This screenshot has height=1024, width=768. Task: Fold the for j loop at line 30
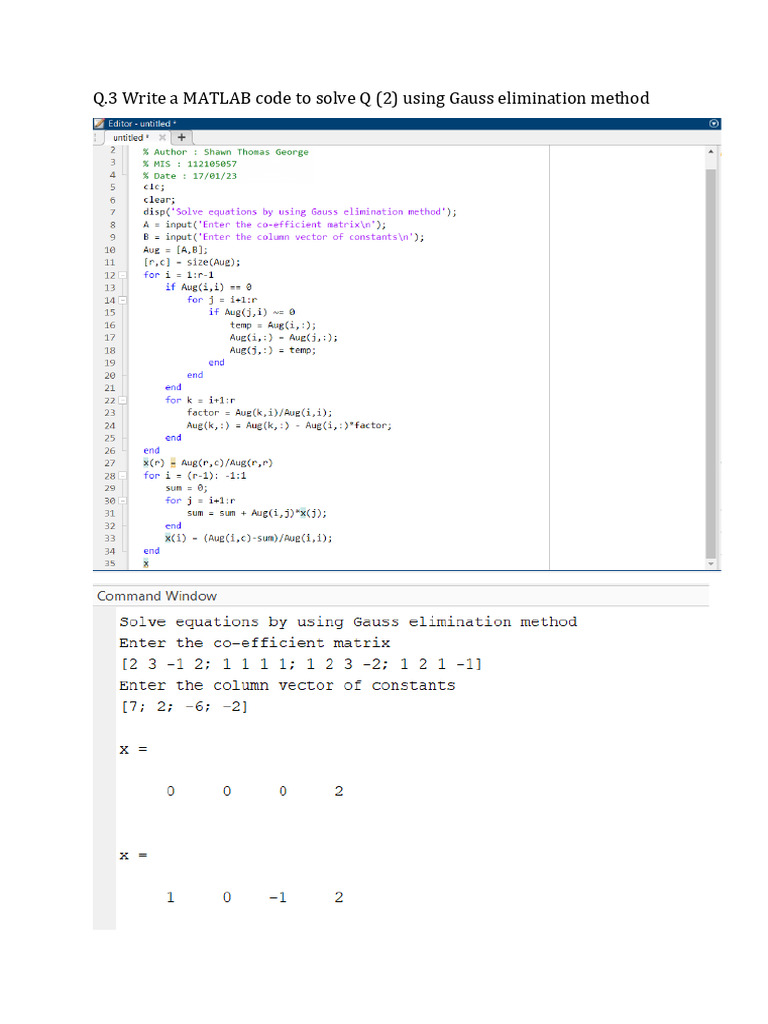tap(122, 501)
